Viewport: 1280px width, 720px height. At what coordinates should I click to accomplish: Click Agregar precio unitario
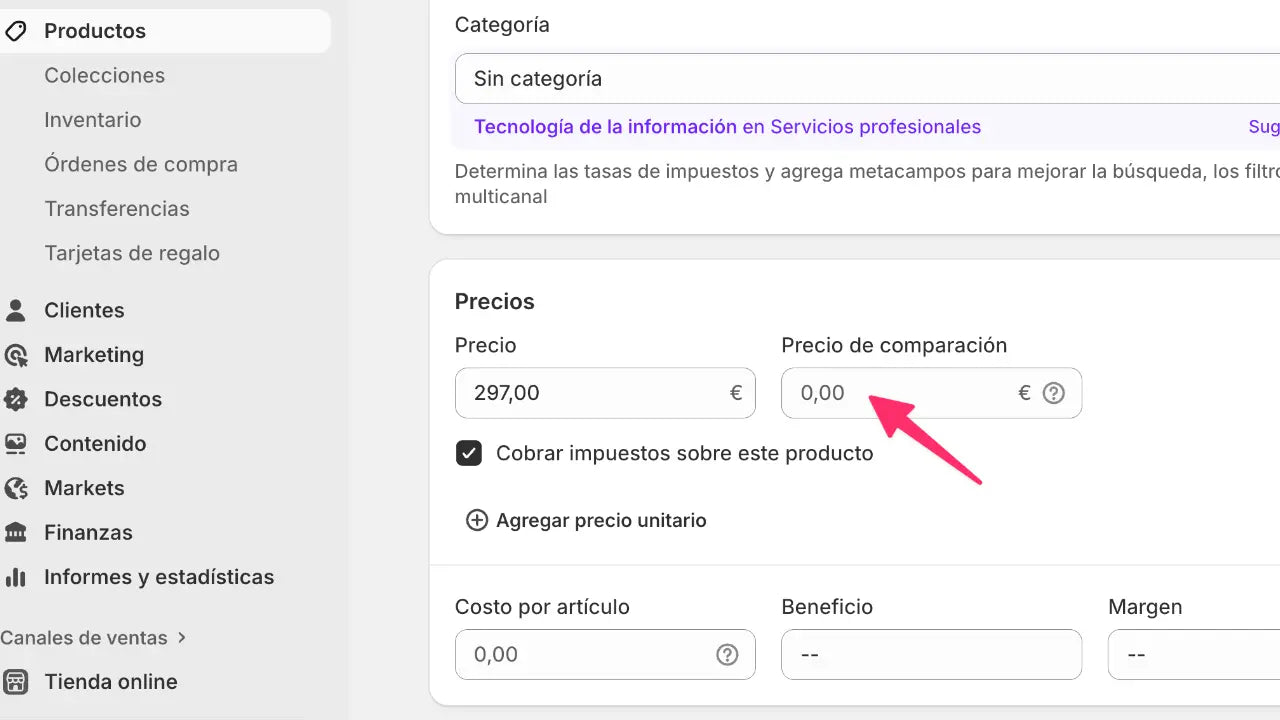click(586, 520)
